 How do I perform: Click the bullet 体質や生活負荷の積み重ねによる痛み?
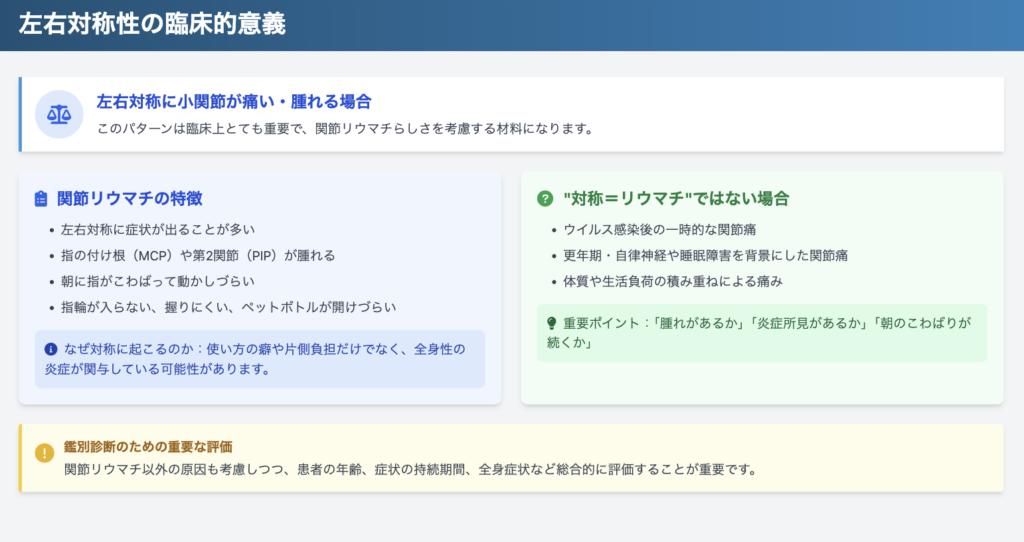(x=672, y=281)
